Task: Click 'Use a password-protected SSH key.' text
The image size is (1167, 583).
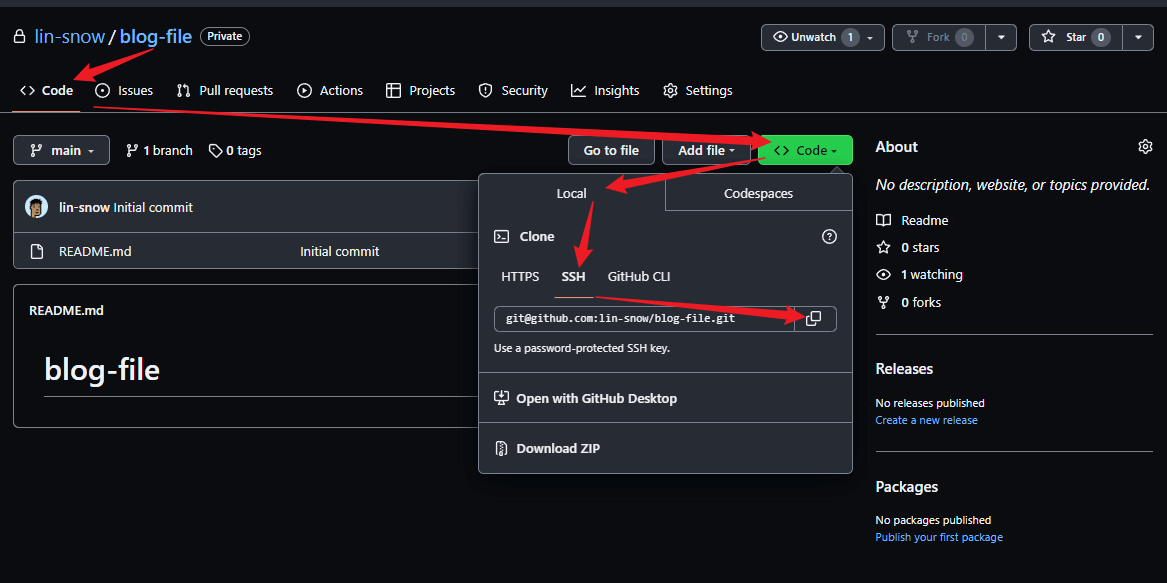Action: click(582, 348)
